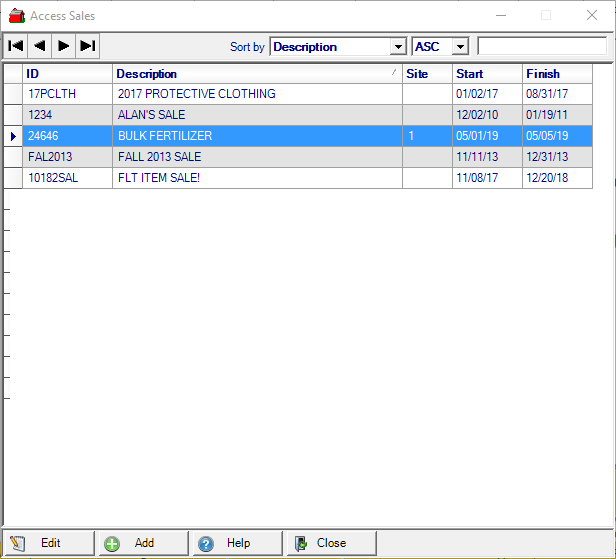616x559 pixels.
Task: Sort by the Description column header
Action: click(x=256, y=74)
